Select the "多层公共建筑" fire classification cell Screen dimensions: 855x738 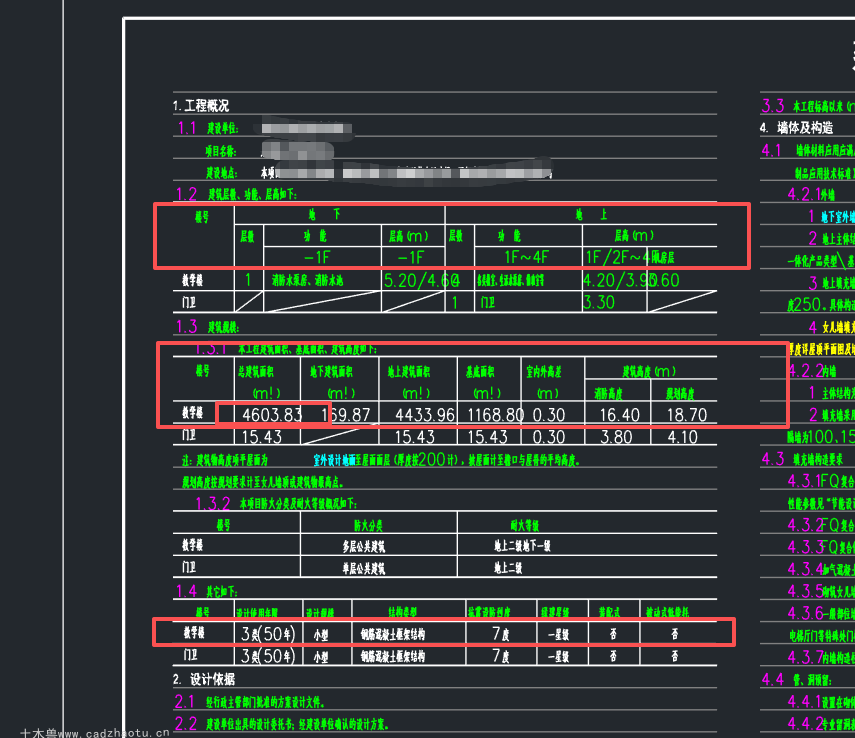364,547
